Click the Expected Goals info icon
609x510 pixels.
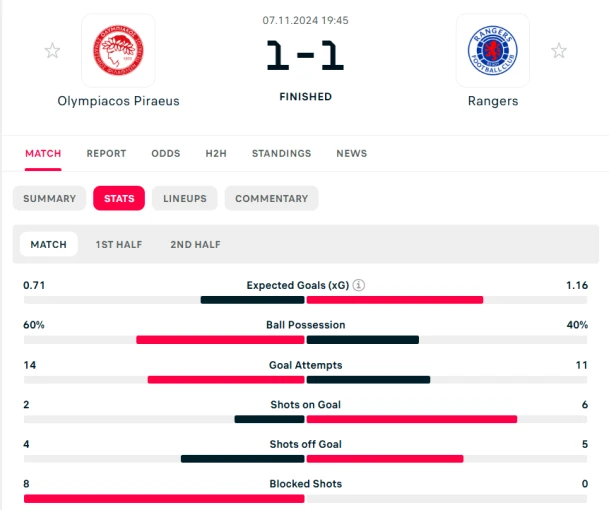pyautogui.click(x=358, y=285)
